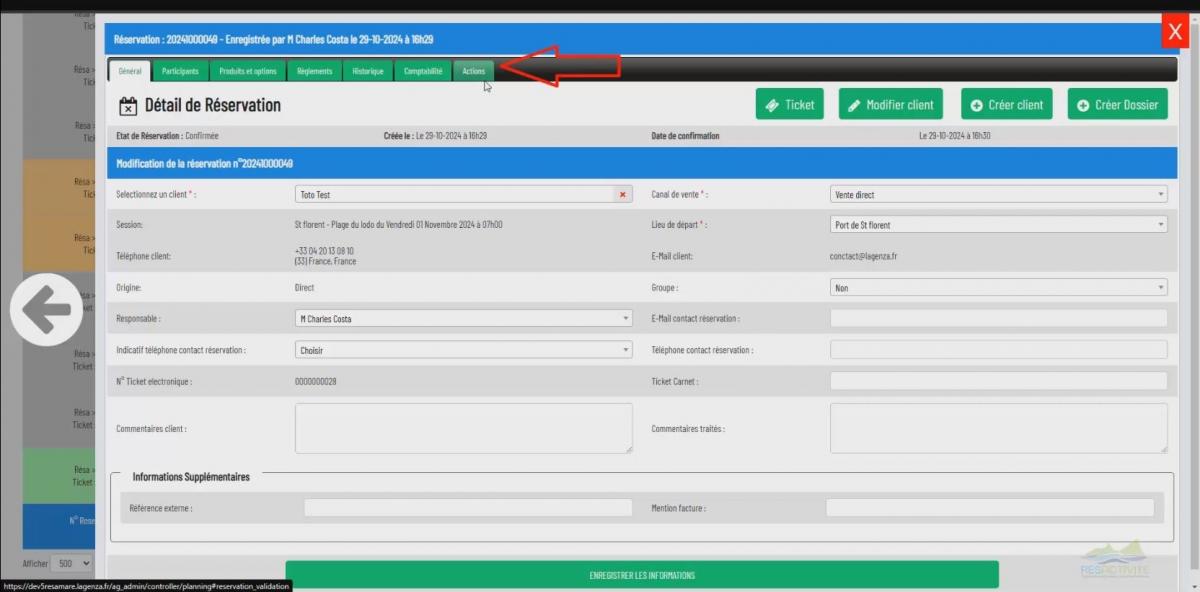Viewport: 1200px width, 592px height.
Task: Open the Général tab
Action: [x=130, y=71]
